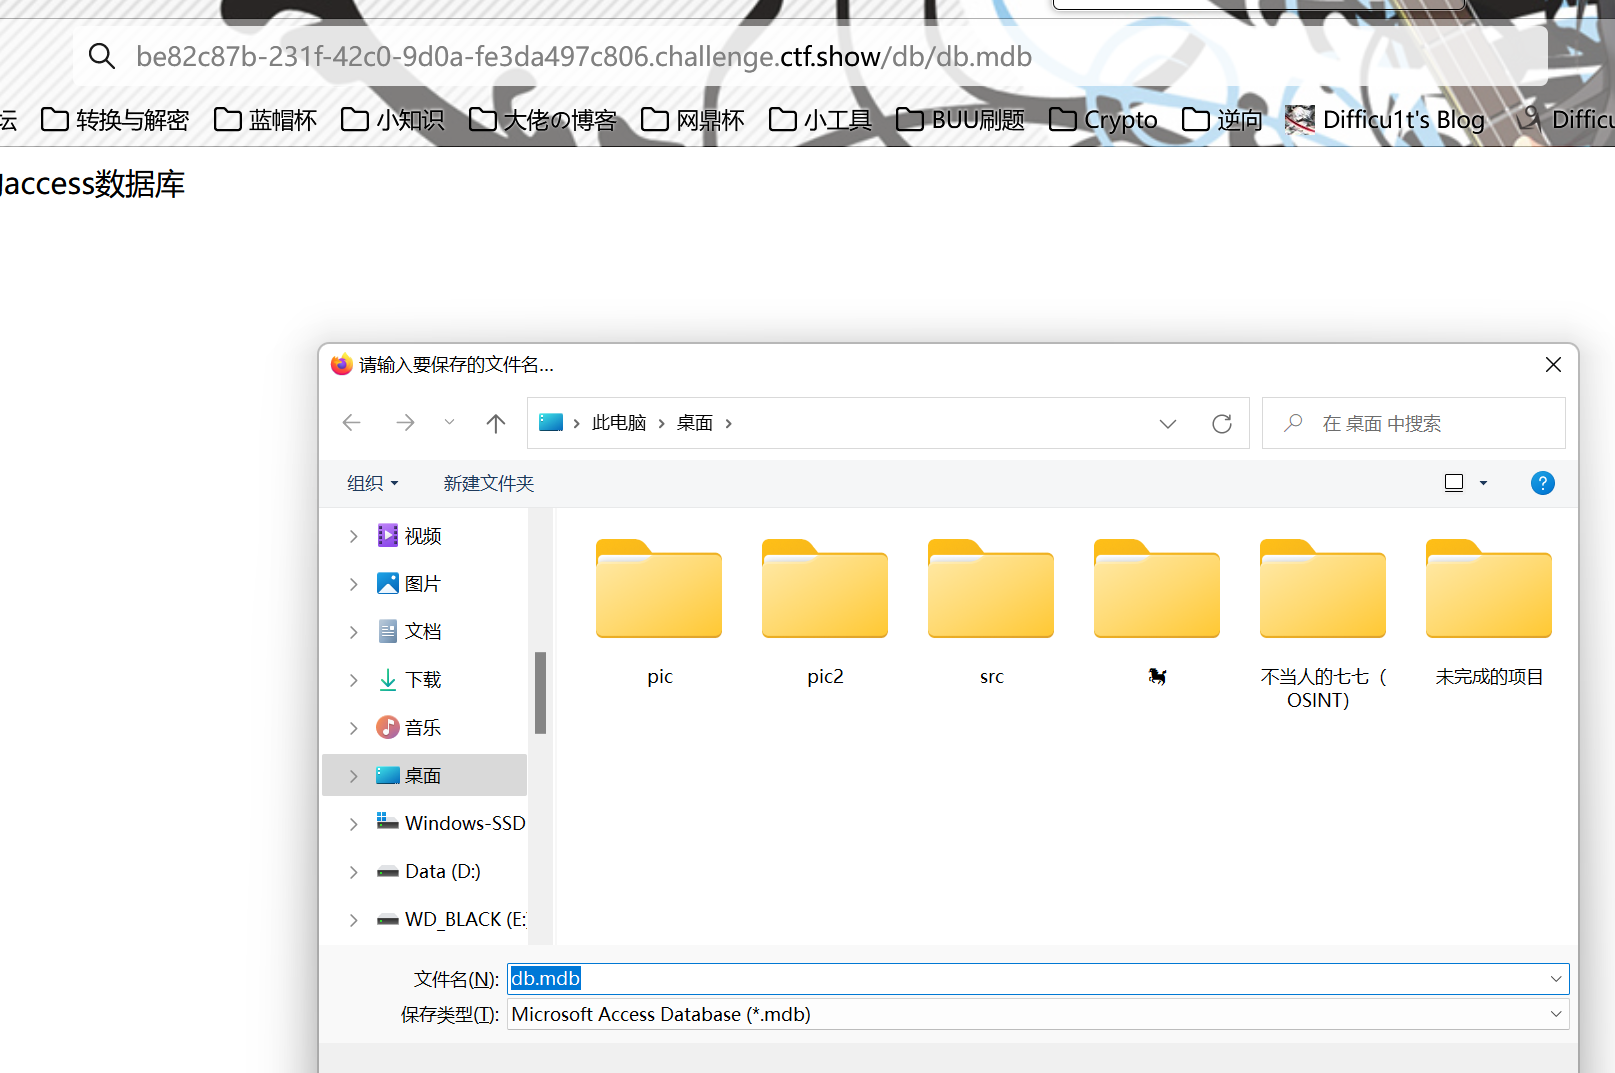1615x1073 pixels.
Task: Open the 大佬の博客 bookmark folder
Action: click(543, 120)
